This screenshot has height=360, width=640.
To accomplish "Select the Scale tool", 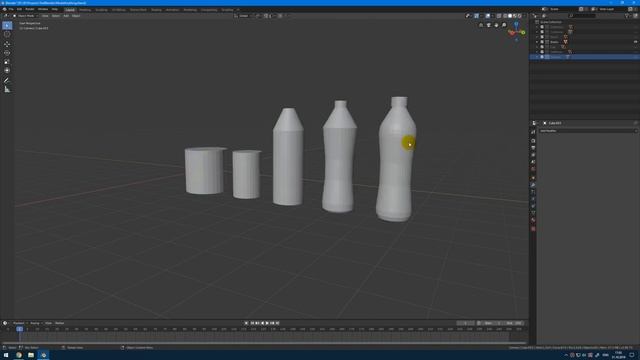I will coord(7,62).
